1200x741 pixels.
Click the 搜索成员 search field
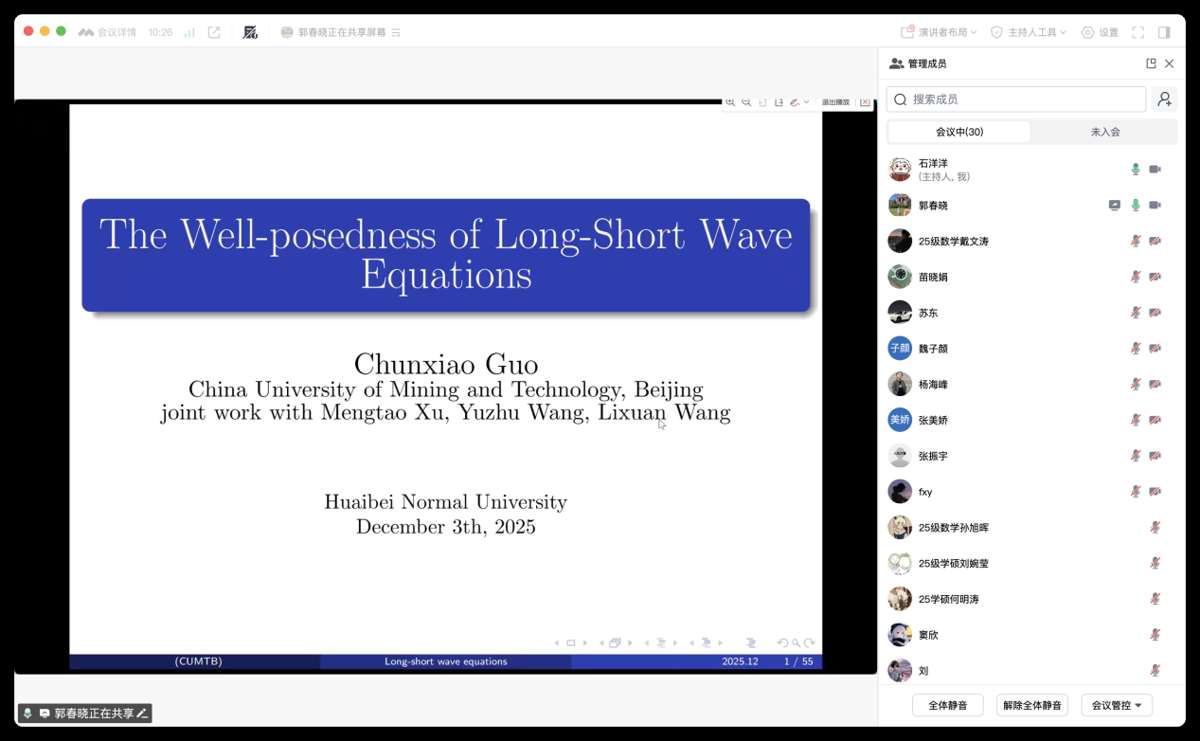[x=1016, y=99]
